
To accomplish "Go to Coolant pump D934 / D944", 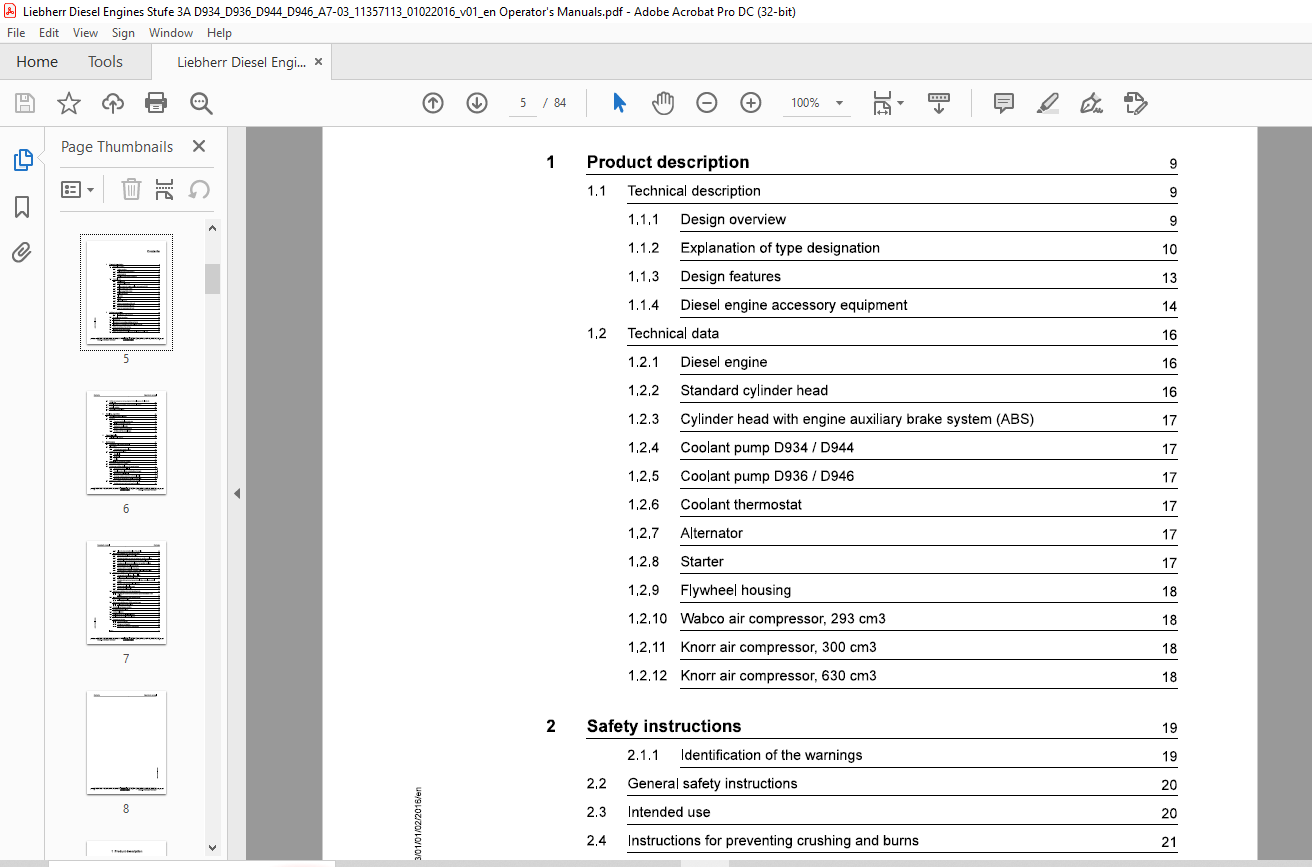I will point(767,447).
